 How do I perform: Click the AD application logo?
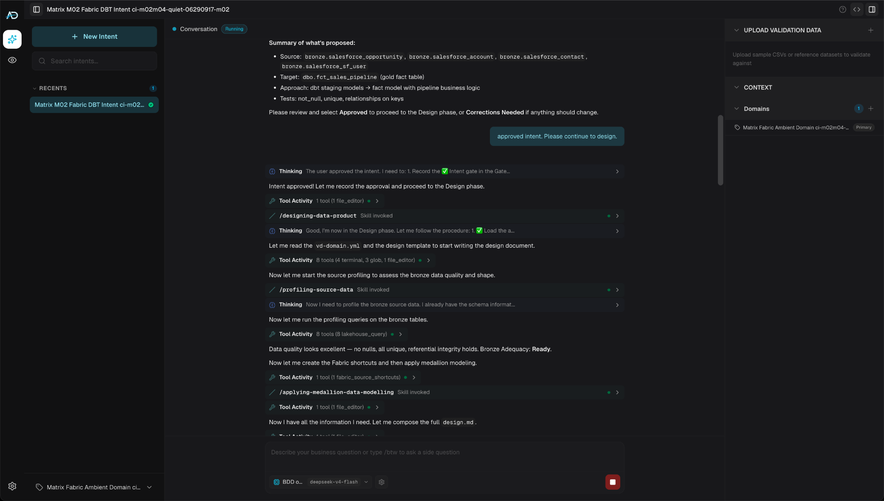tap(12, 15)
